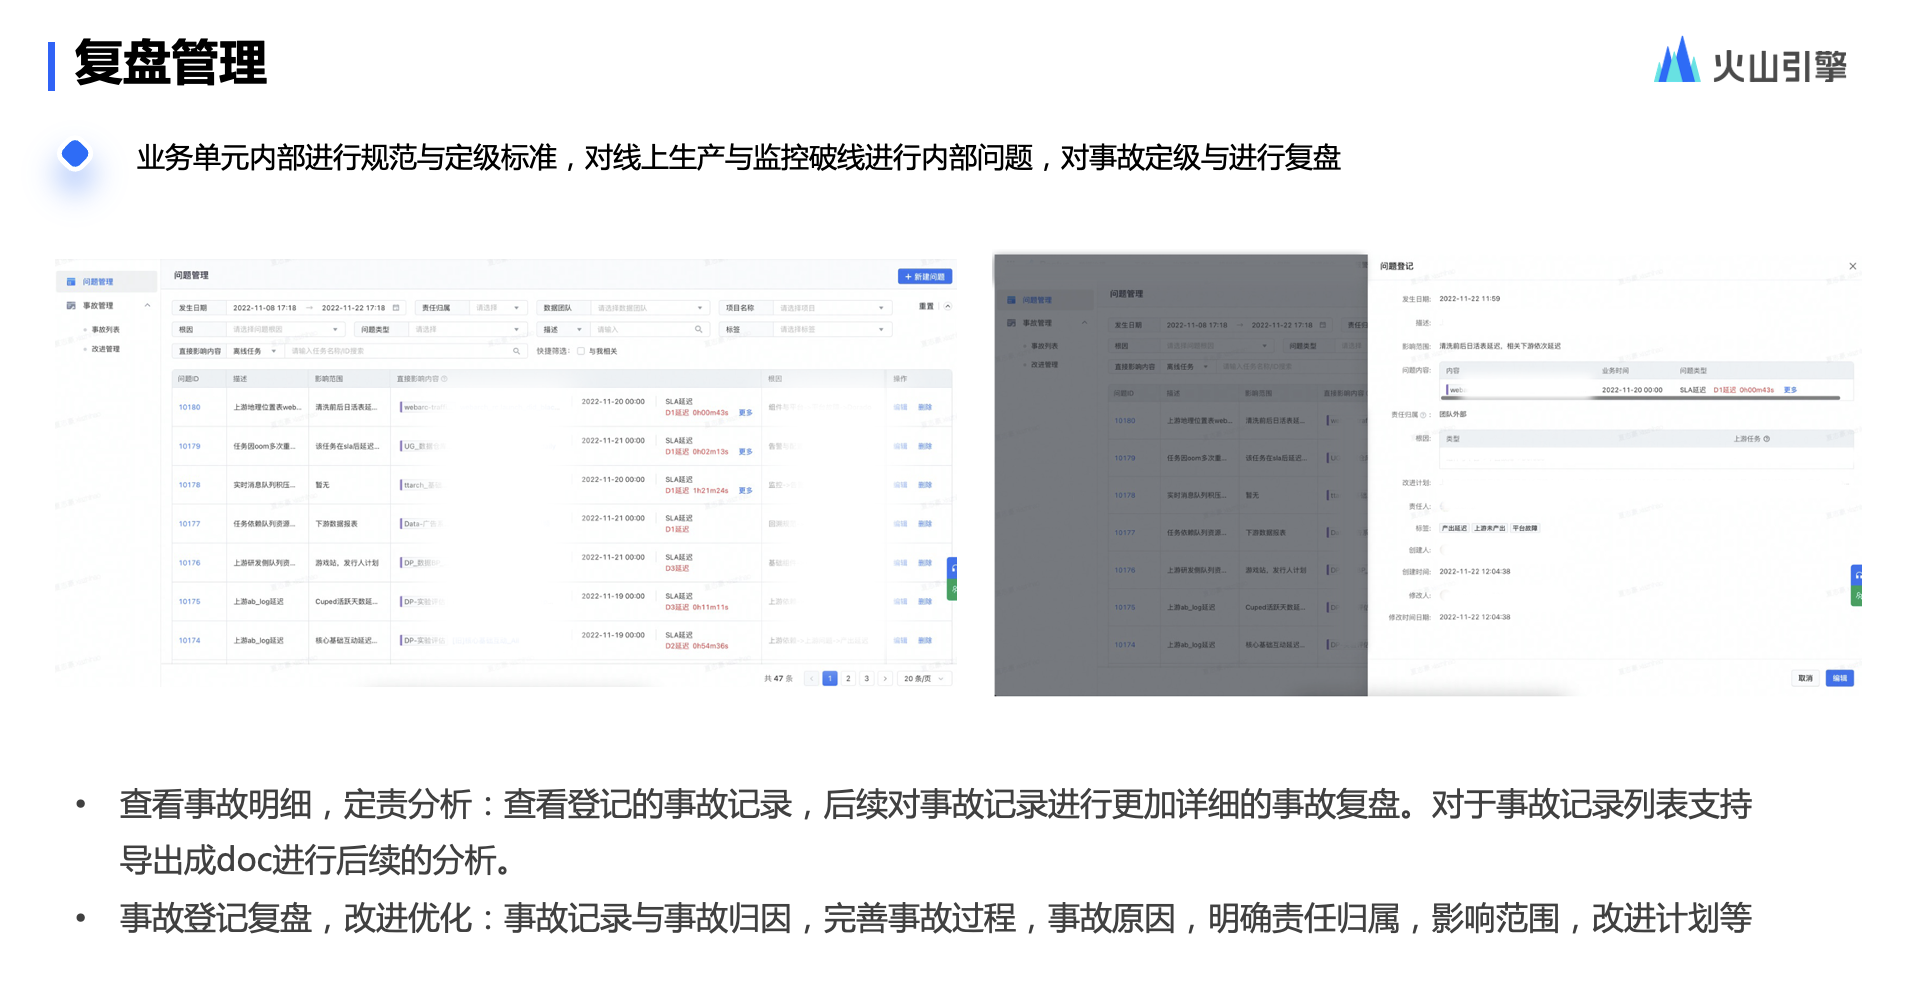Image resolution: width=1908 pixels, height=992 pixels.
Task: Open the 责任归属 dropdown
Action: coord(497,308)
